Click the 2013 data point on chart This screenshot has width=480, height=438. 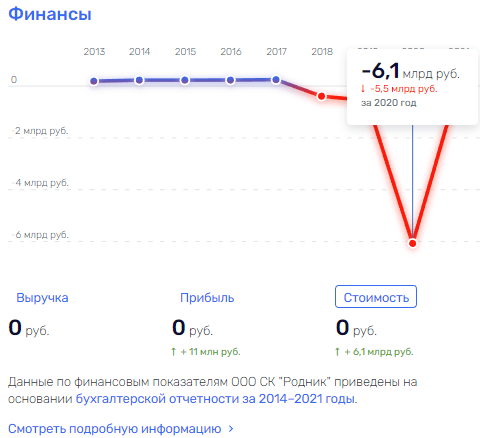point(94,81)
